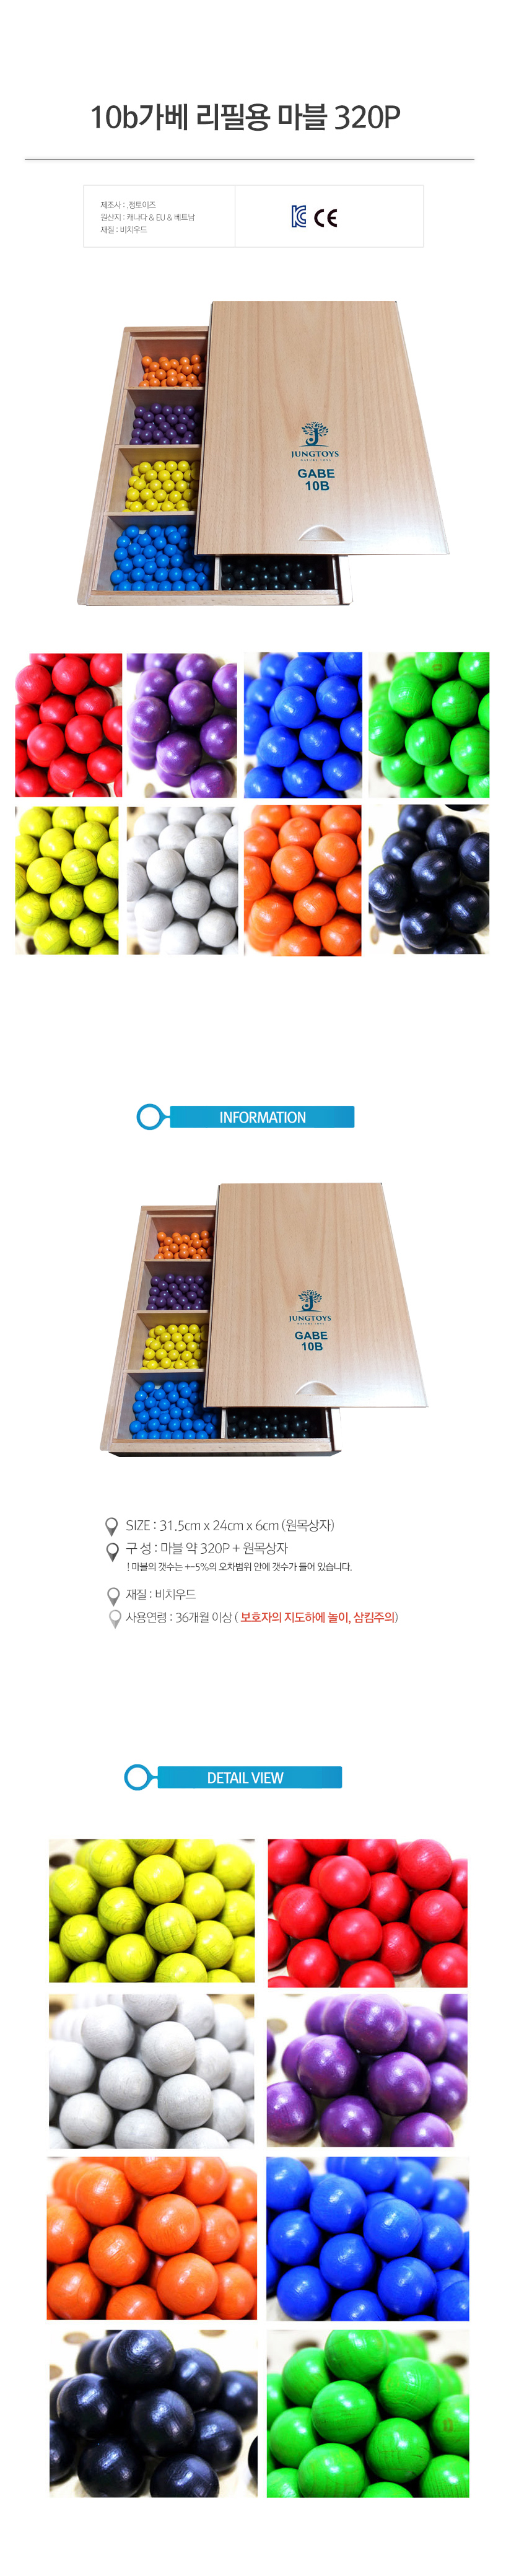Open the large purple marbles photo in DETAIL VIEW
Viewport: 506px width, 2576px height.
[367, 2070]
